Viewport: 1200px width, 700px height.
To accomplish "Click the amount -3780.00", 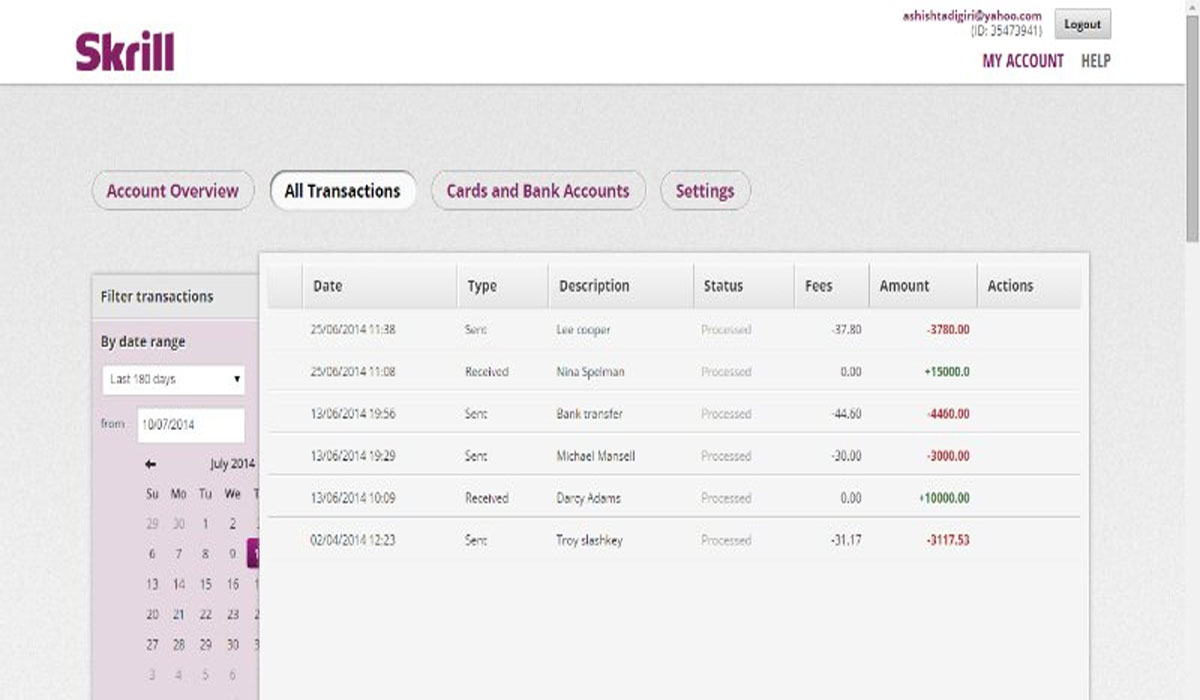I will click(947, 330).
